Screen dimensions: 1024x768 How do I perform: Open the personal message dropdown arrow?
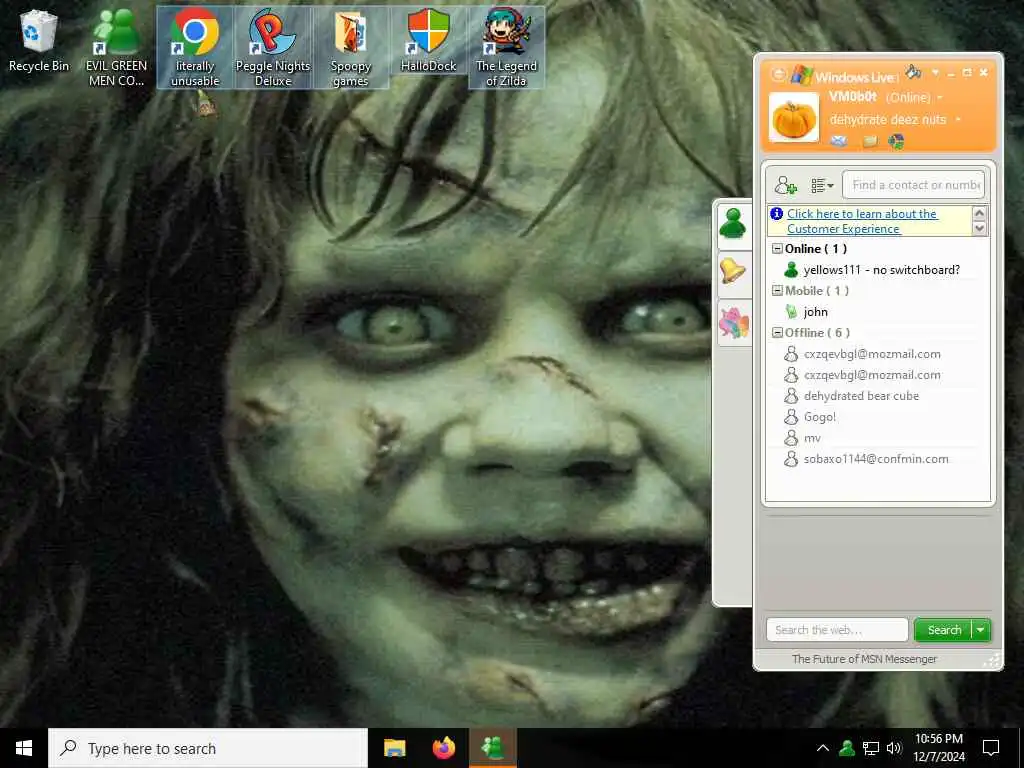pyautogui.click(x=958, y=120)
